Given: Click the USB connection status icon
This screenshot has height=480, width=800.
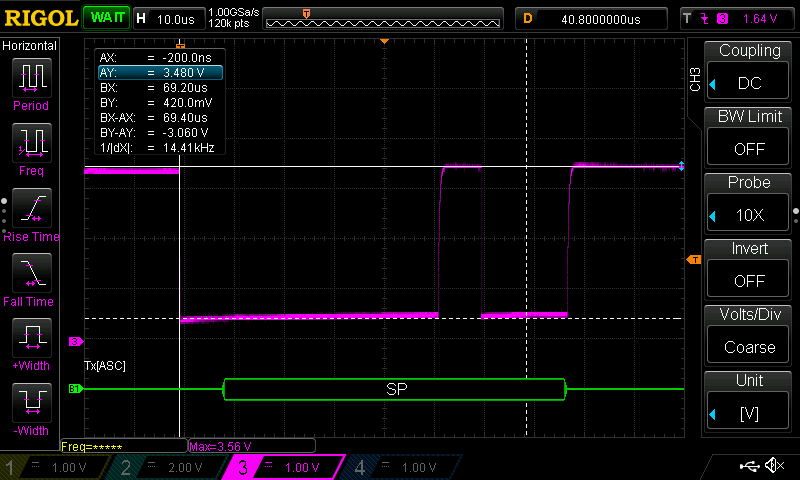Looking at the screenshot, I should pos(749,465).
